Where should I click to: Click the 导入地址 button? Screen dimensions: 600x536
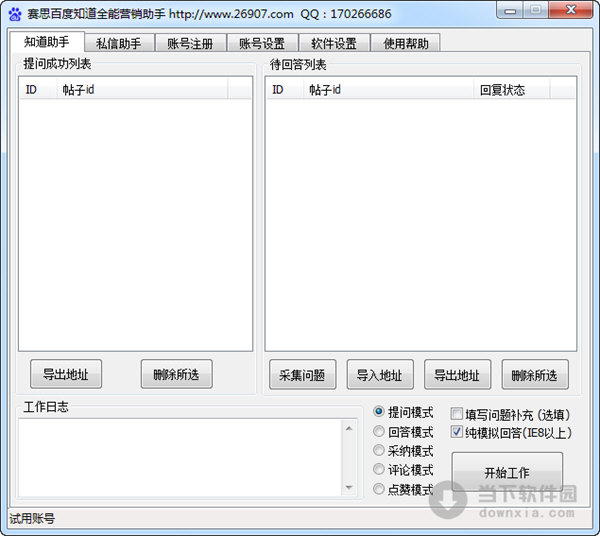pos(380,375)
